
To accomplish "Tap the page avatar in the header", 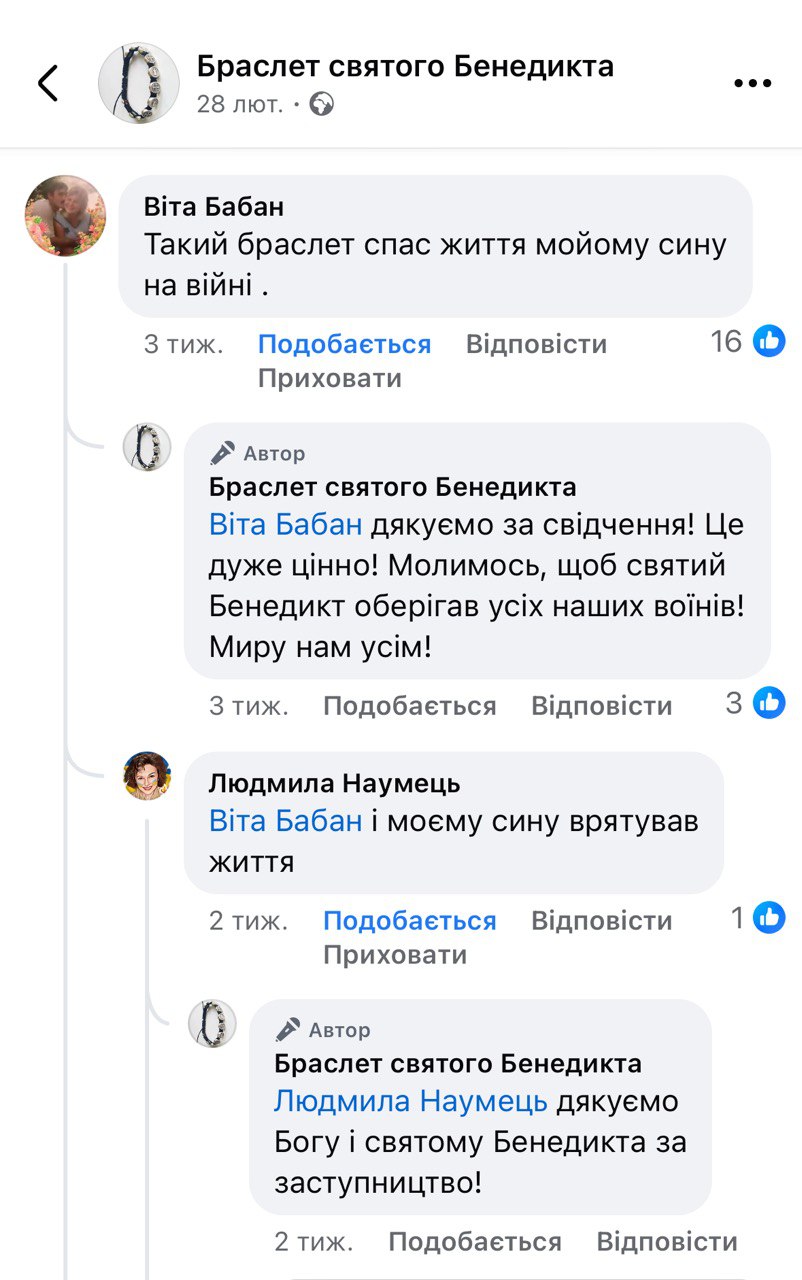I will (138, 84).
